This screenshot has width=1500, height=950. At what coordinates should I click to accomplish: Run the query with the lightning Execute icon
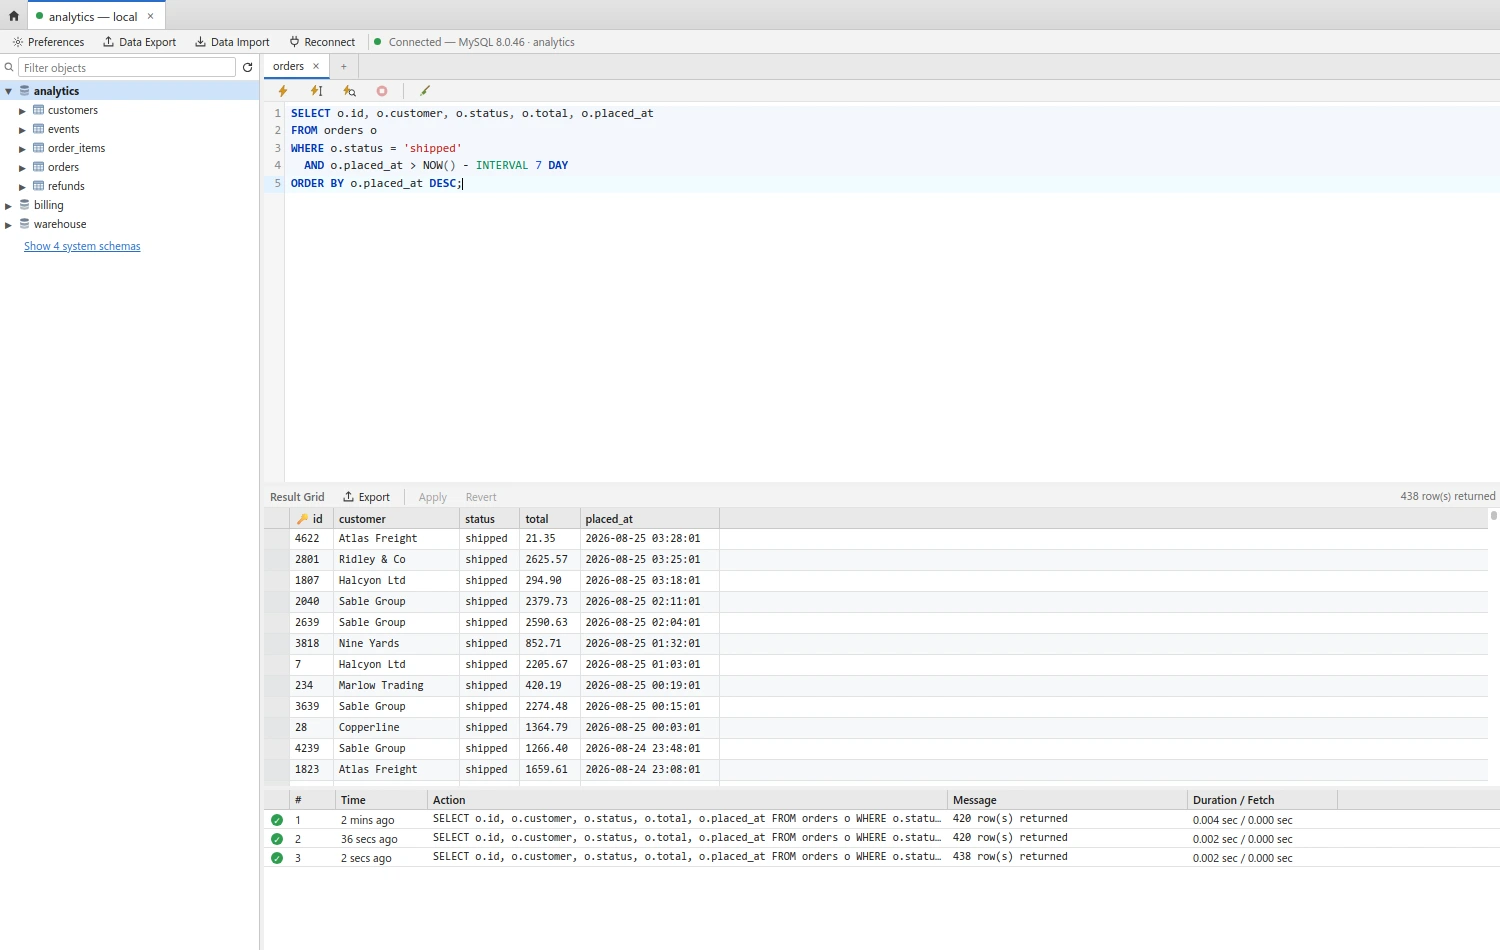point(283,91)
